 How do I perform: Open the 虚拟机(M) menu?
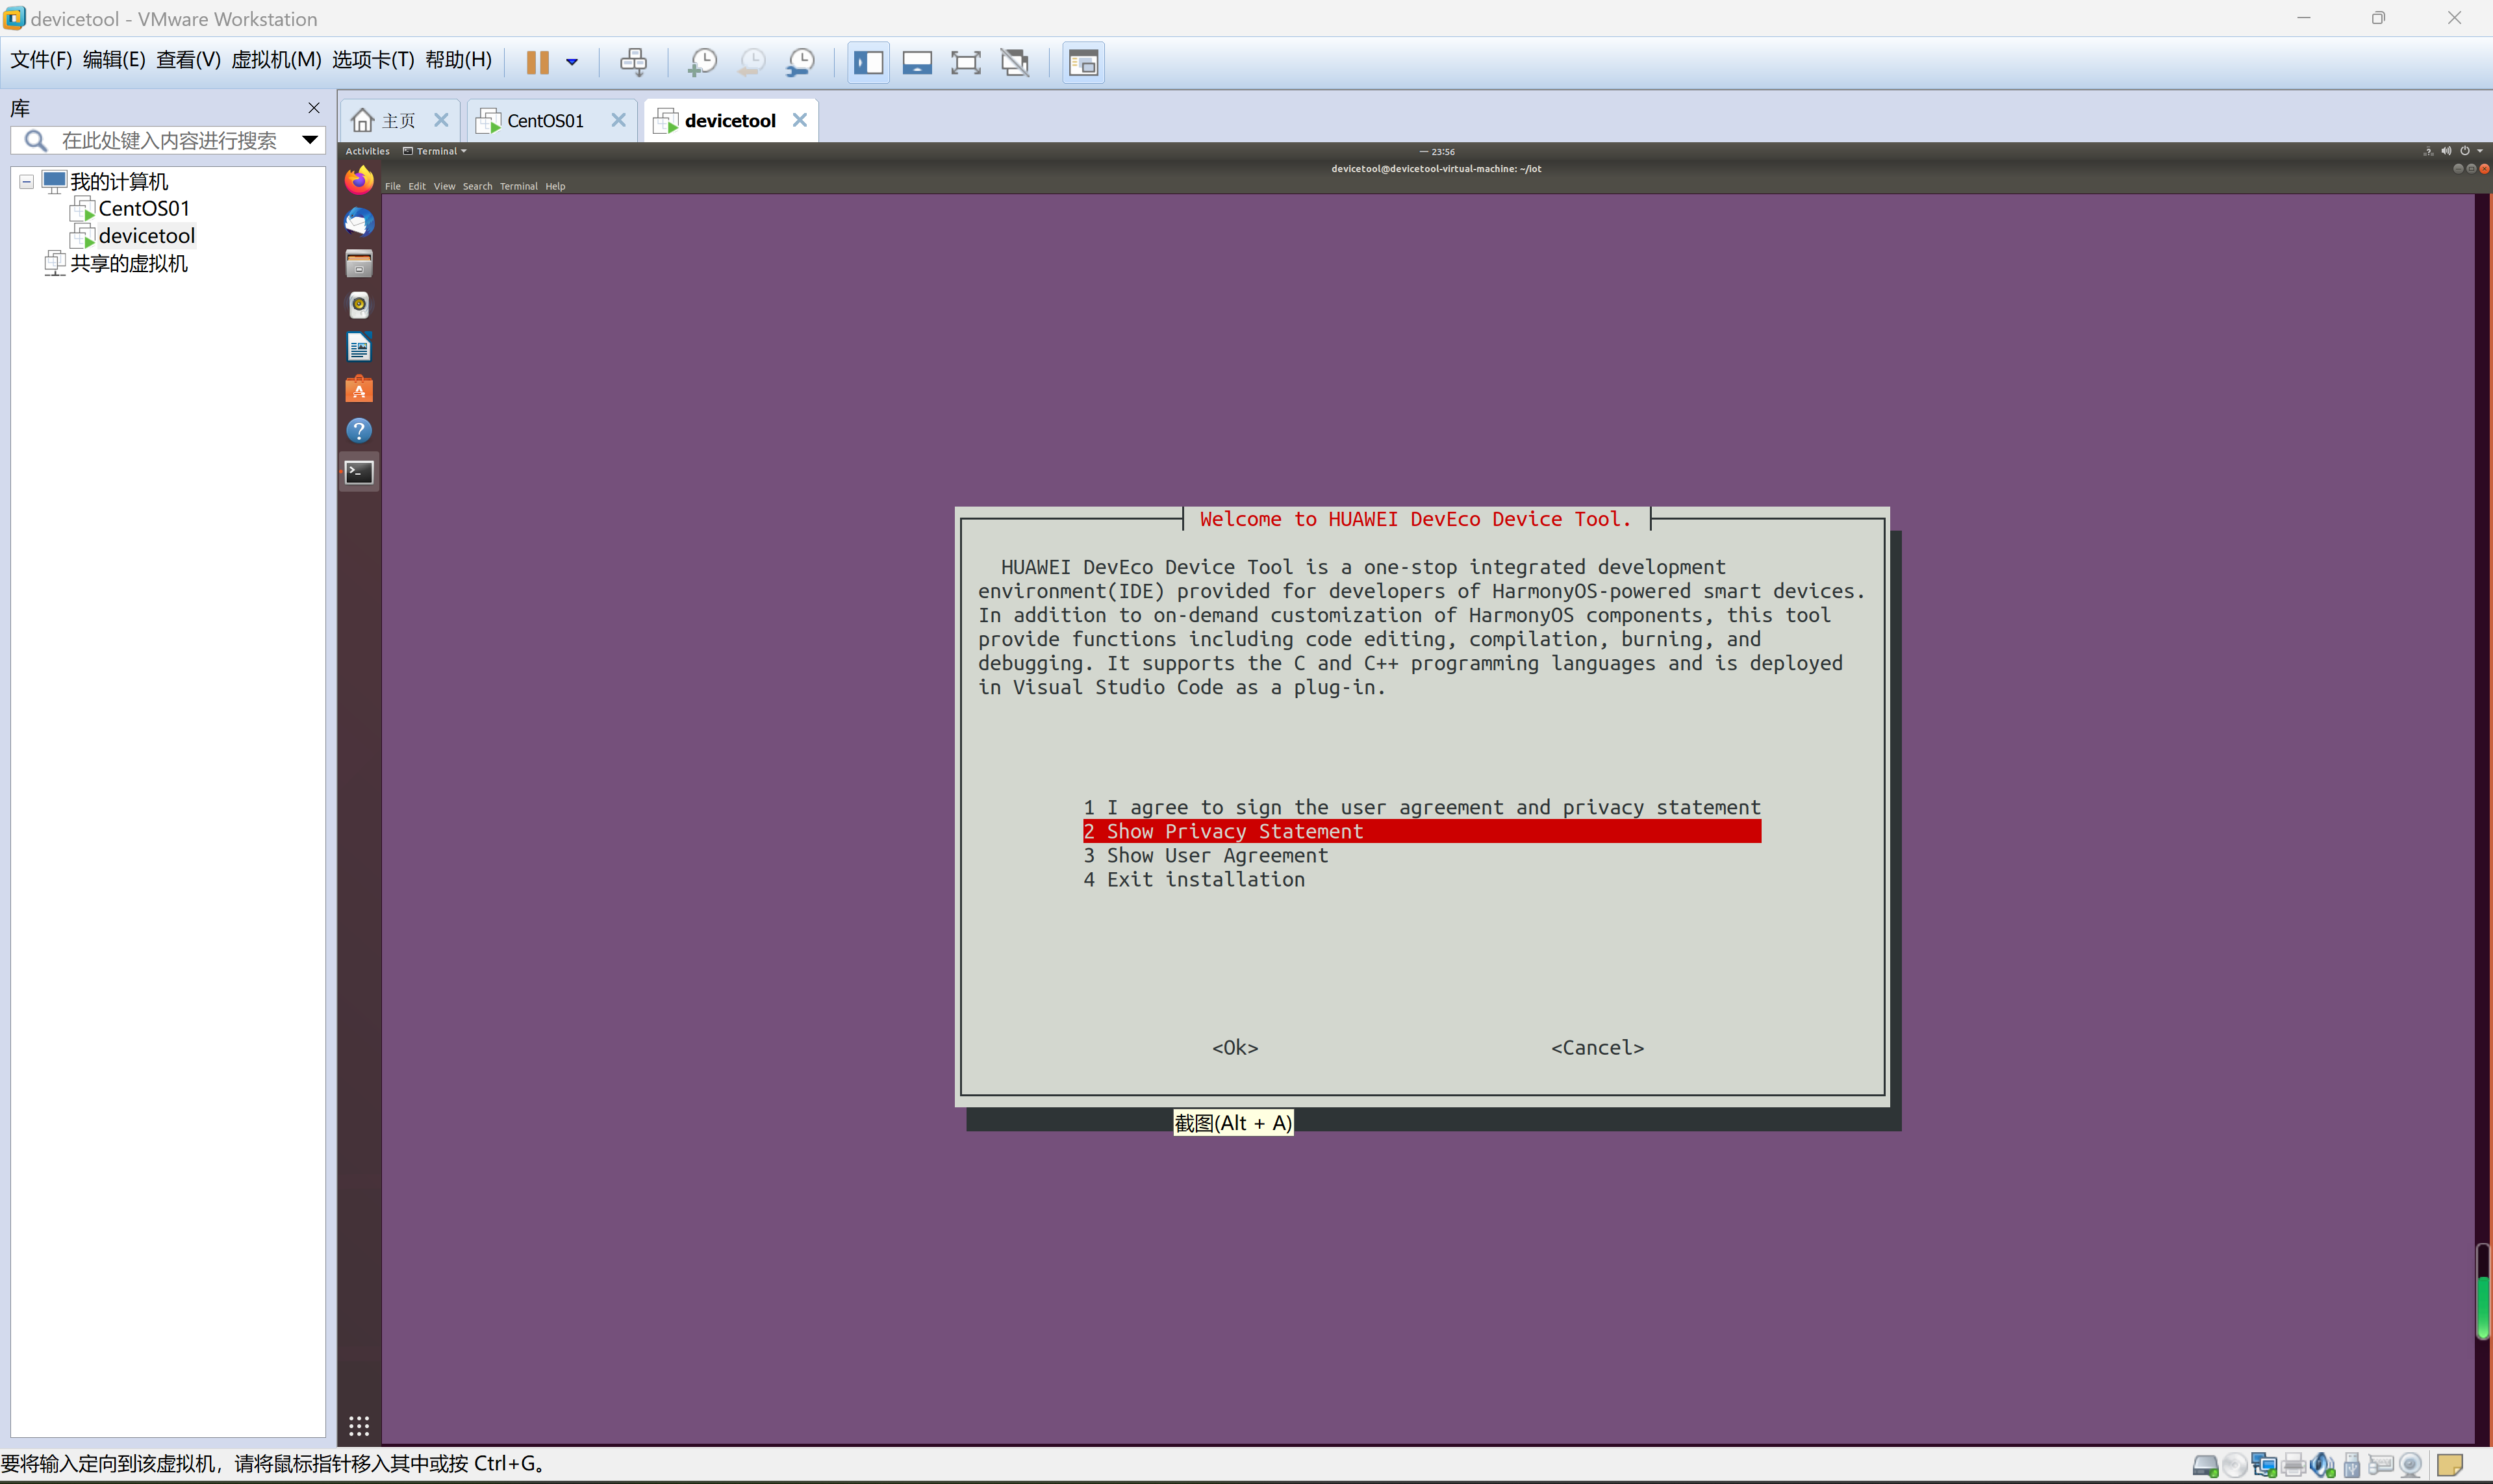click(276, 60)
